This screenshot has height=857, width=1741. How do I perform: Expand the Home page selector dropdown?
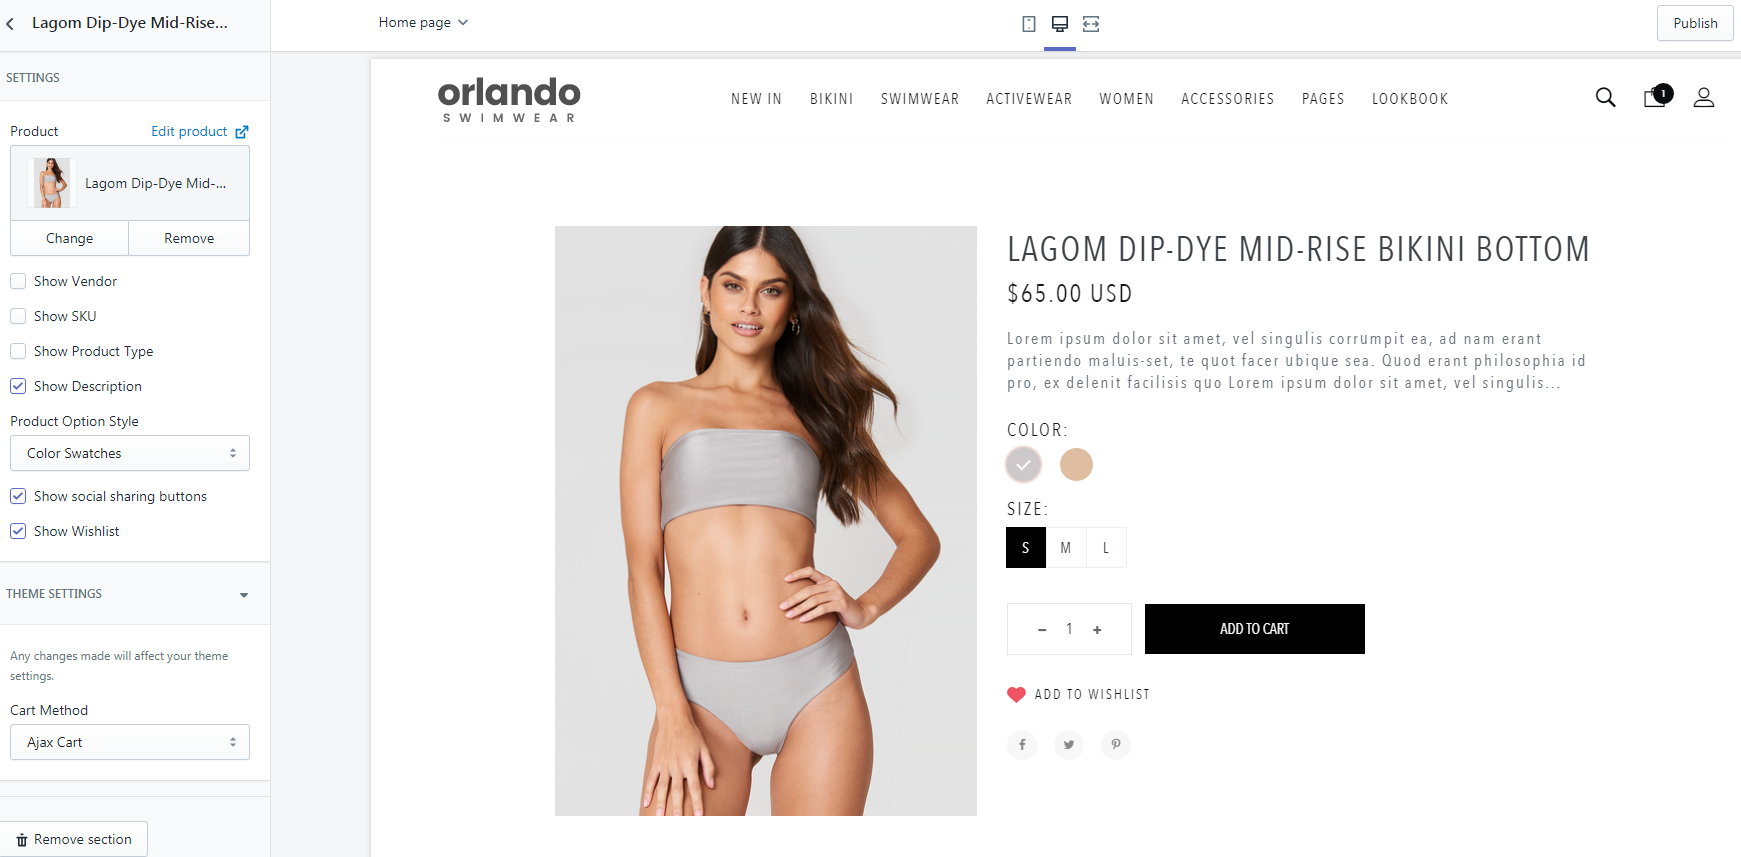pyautogui.click(x=423, y=22)
